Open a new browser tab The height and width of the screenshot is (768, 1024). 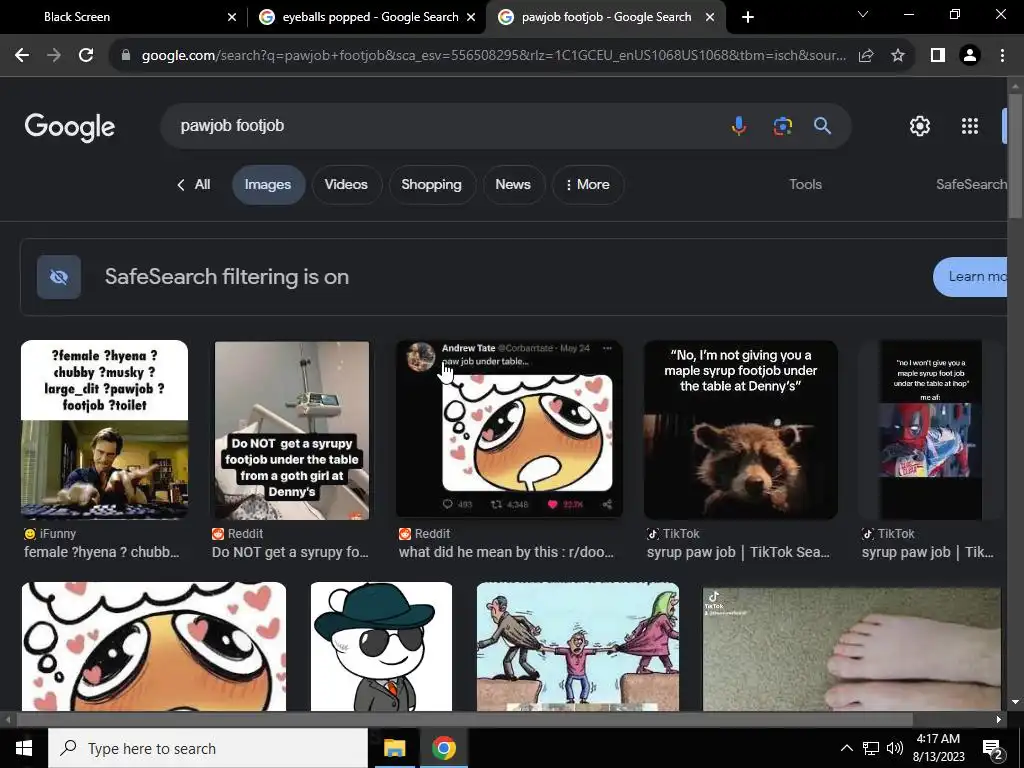pyautogui.click(x=748, y=17)
